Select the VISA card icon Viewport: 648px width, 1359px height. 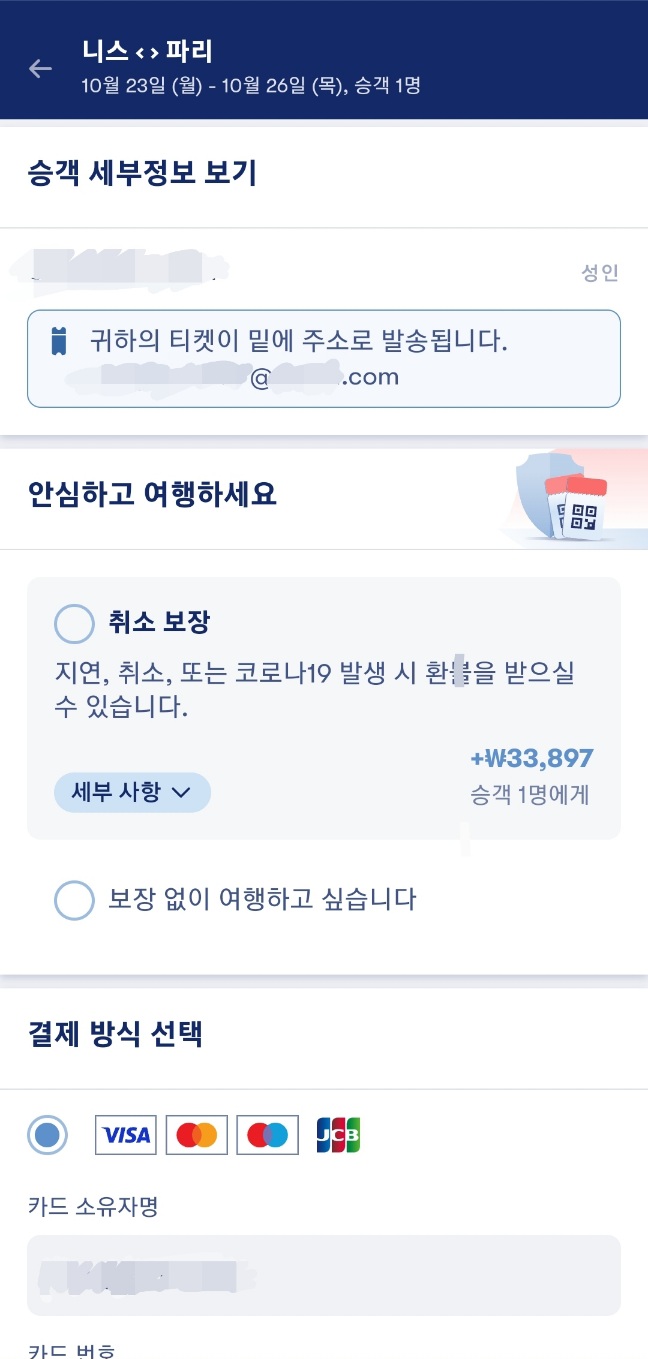click(x=125, y=1134)
